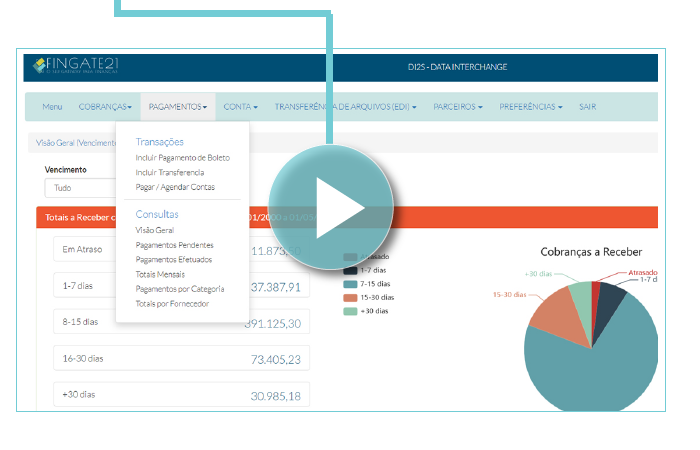Select Incluir Pagamento de Boleto
The image size is (700, 450).
click(183, 158)
